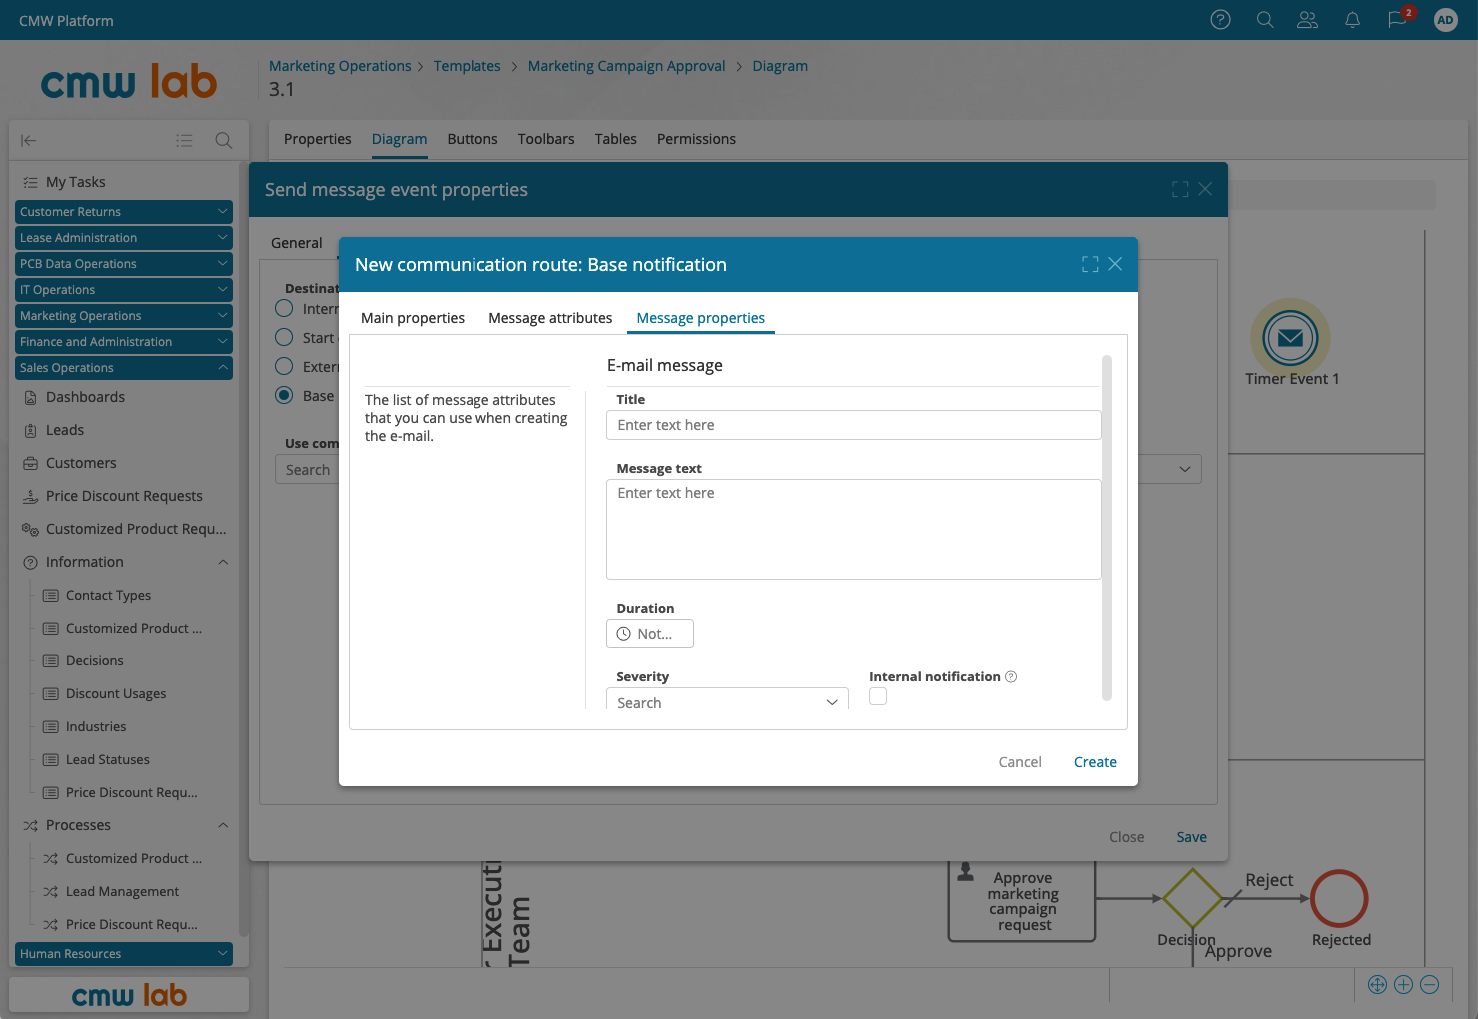Open the Duration time picker field
1478x1019 pixels.
[x=649, y=634]
